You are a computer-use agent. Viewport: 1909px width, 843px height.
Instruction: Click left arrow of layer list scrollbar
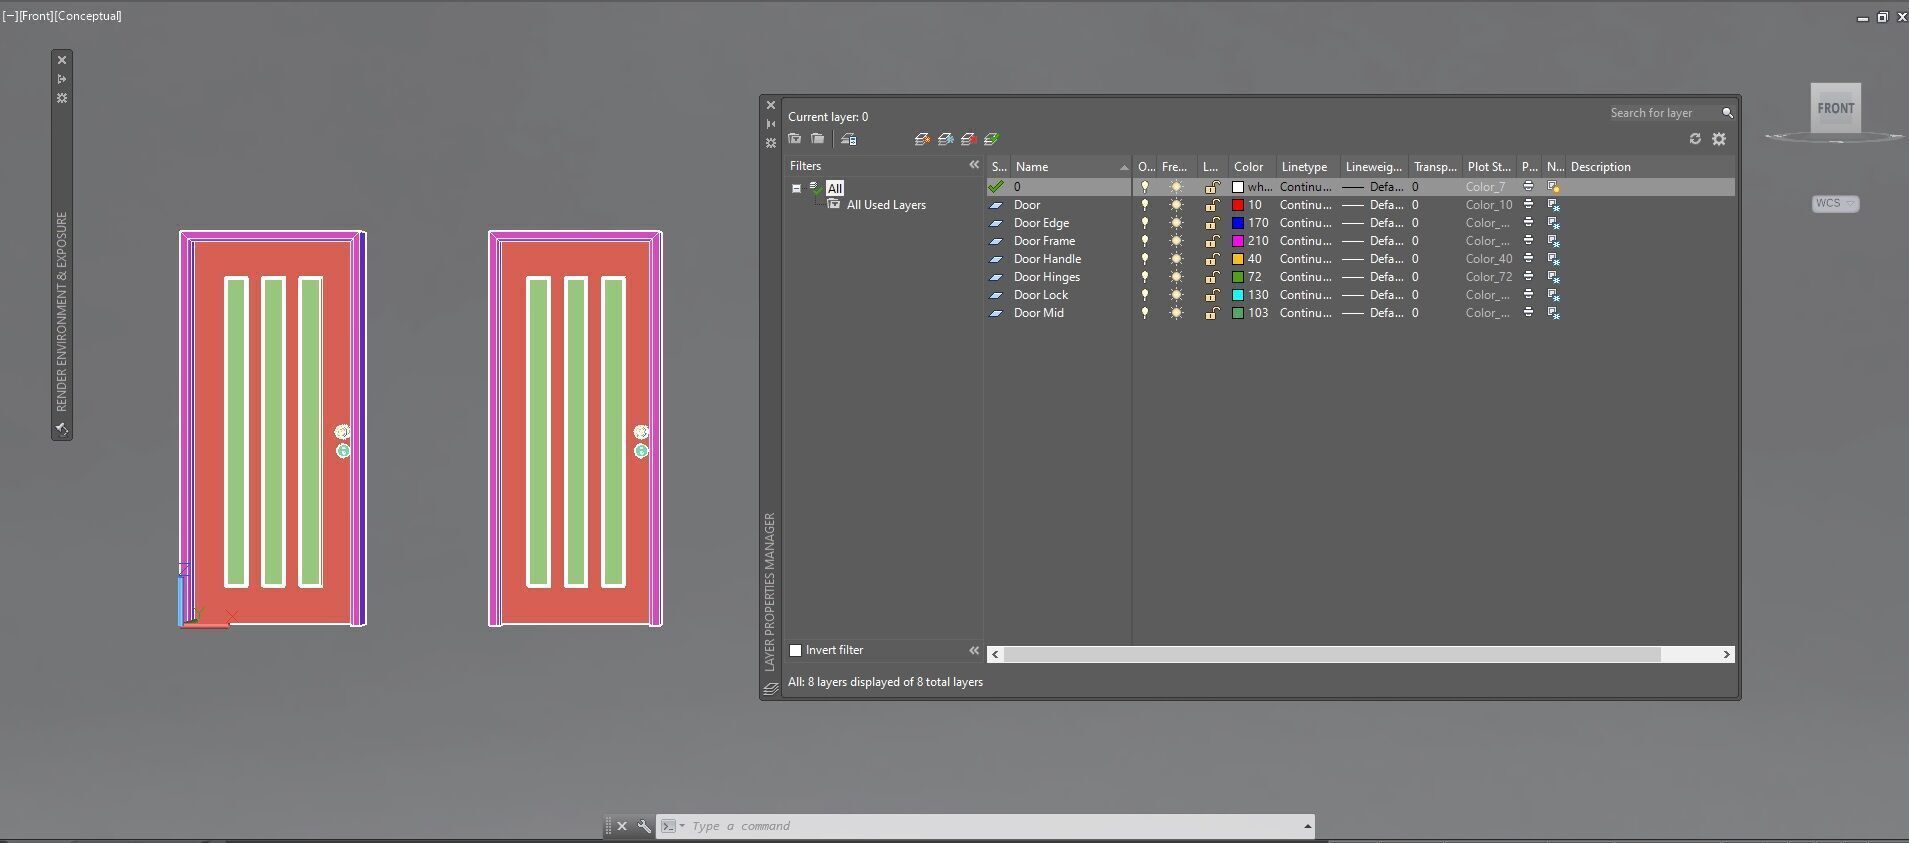(x=995, y=654)
